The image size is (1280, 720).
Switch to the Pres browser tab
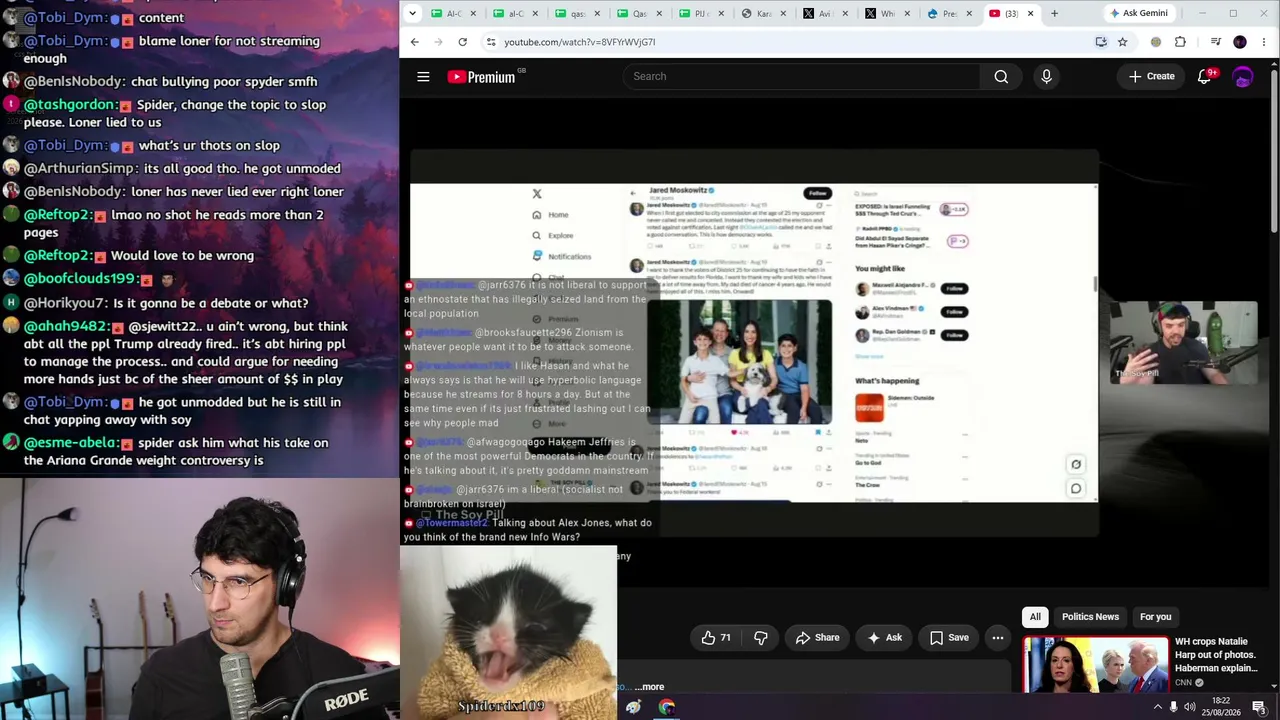(950, 13)
